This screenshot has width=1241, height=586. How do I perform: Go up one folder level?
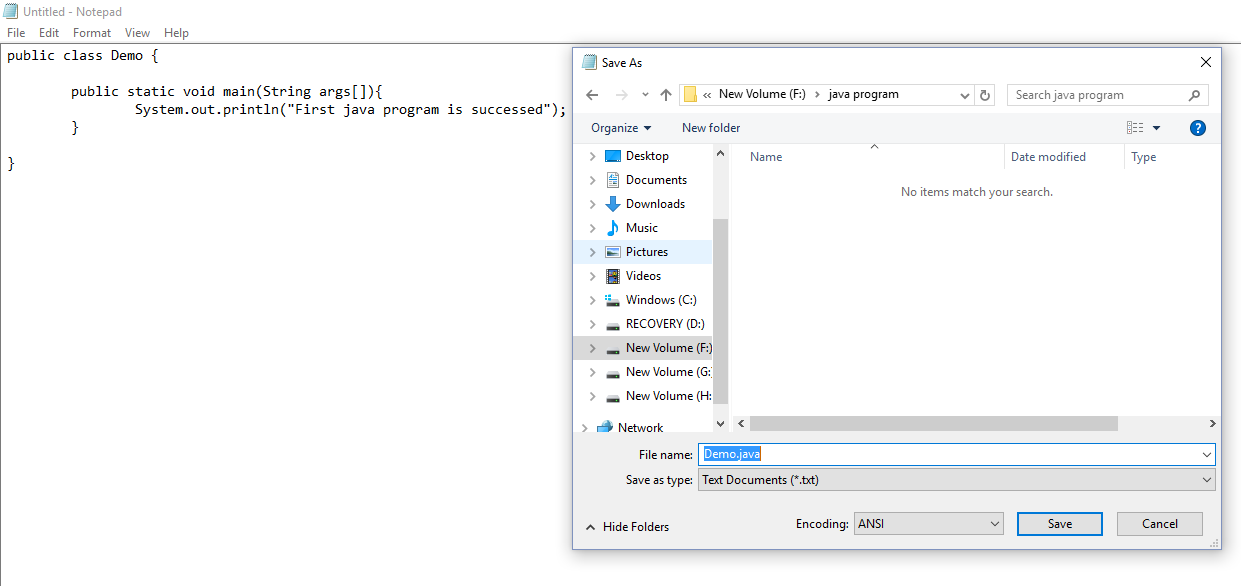tap(666, 94)
